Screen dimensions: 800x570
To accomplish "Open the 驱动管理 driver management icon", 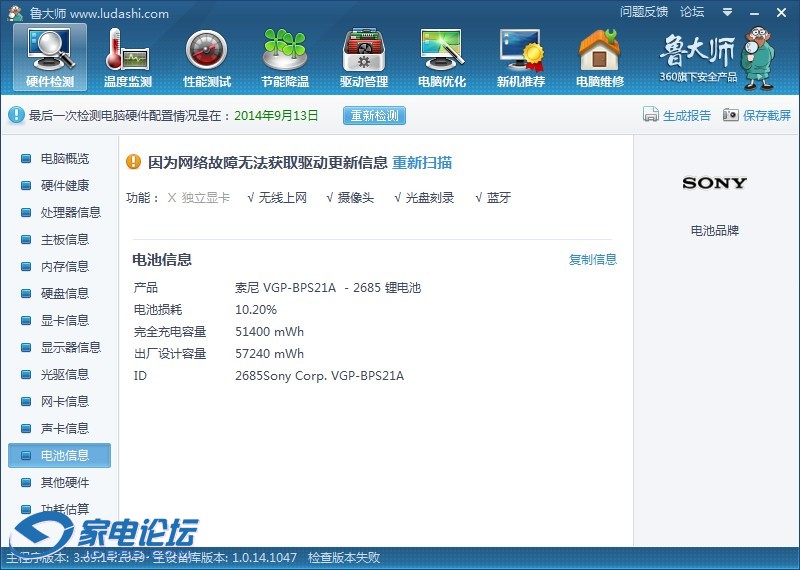I will click(364, 56).
